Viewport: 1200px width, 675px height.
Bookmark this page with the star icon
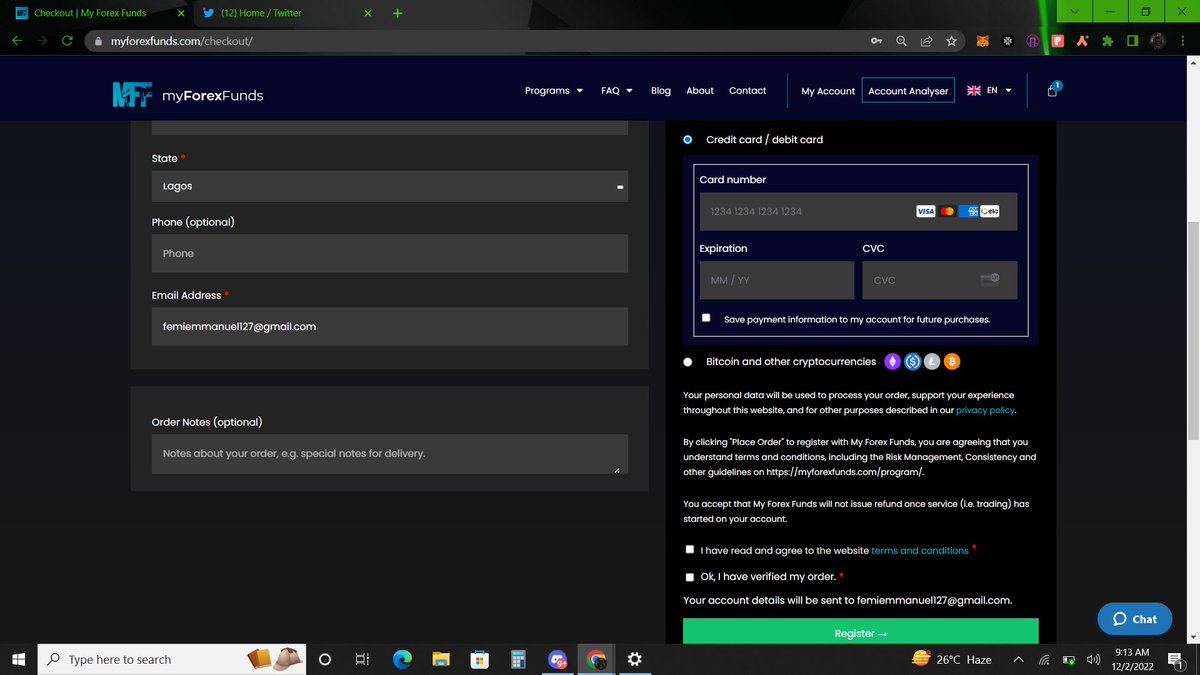click(x=951, y=41)
